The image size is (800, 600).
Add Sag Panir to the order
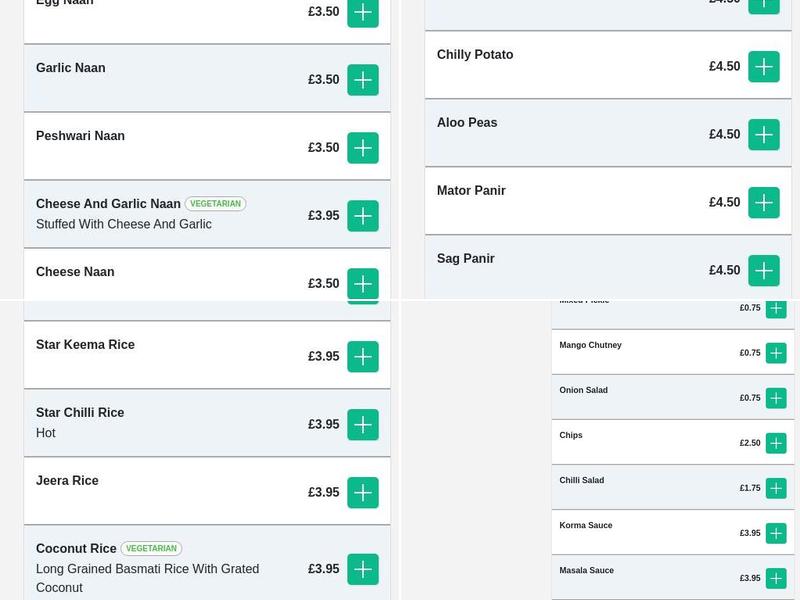point(764,271)
